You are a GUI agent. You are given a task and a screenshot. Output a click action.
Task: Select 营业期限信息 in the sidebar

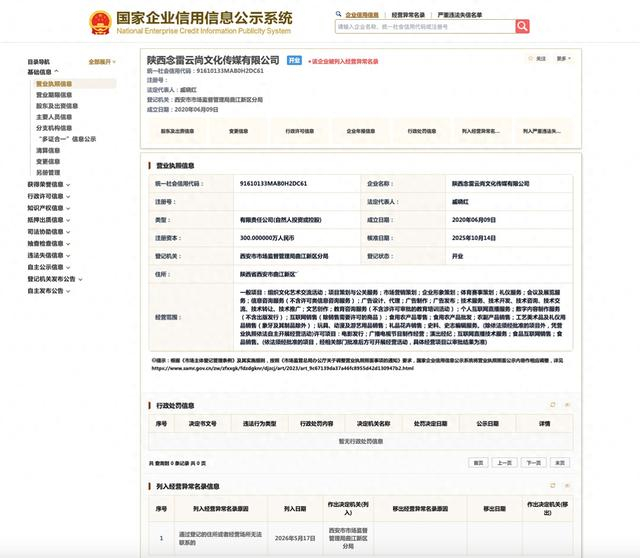coord(54,95)
